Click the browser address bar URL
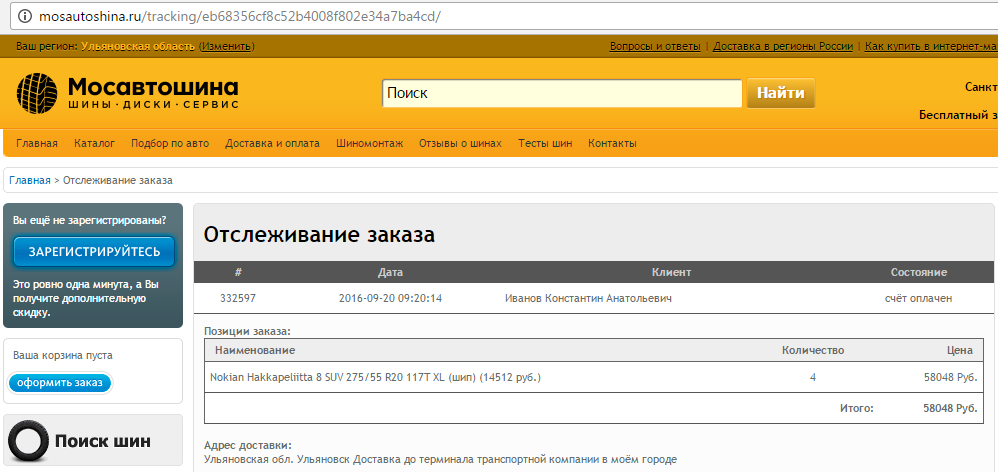The width and height of the screenshot is (998, 472). [x=240, y=18]
